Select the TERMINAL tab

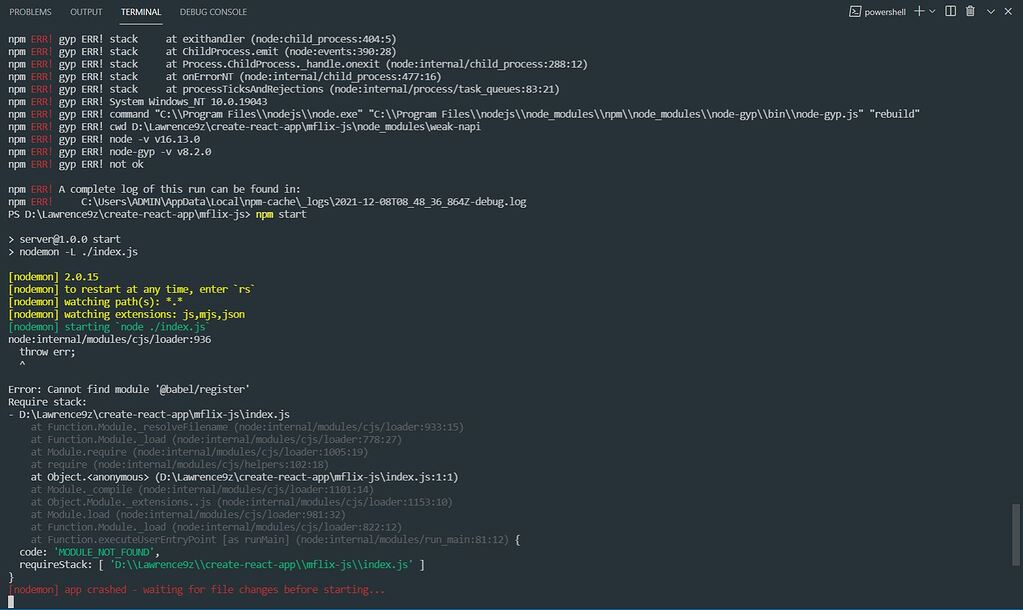[140, 12]
